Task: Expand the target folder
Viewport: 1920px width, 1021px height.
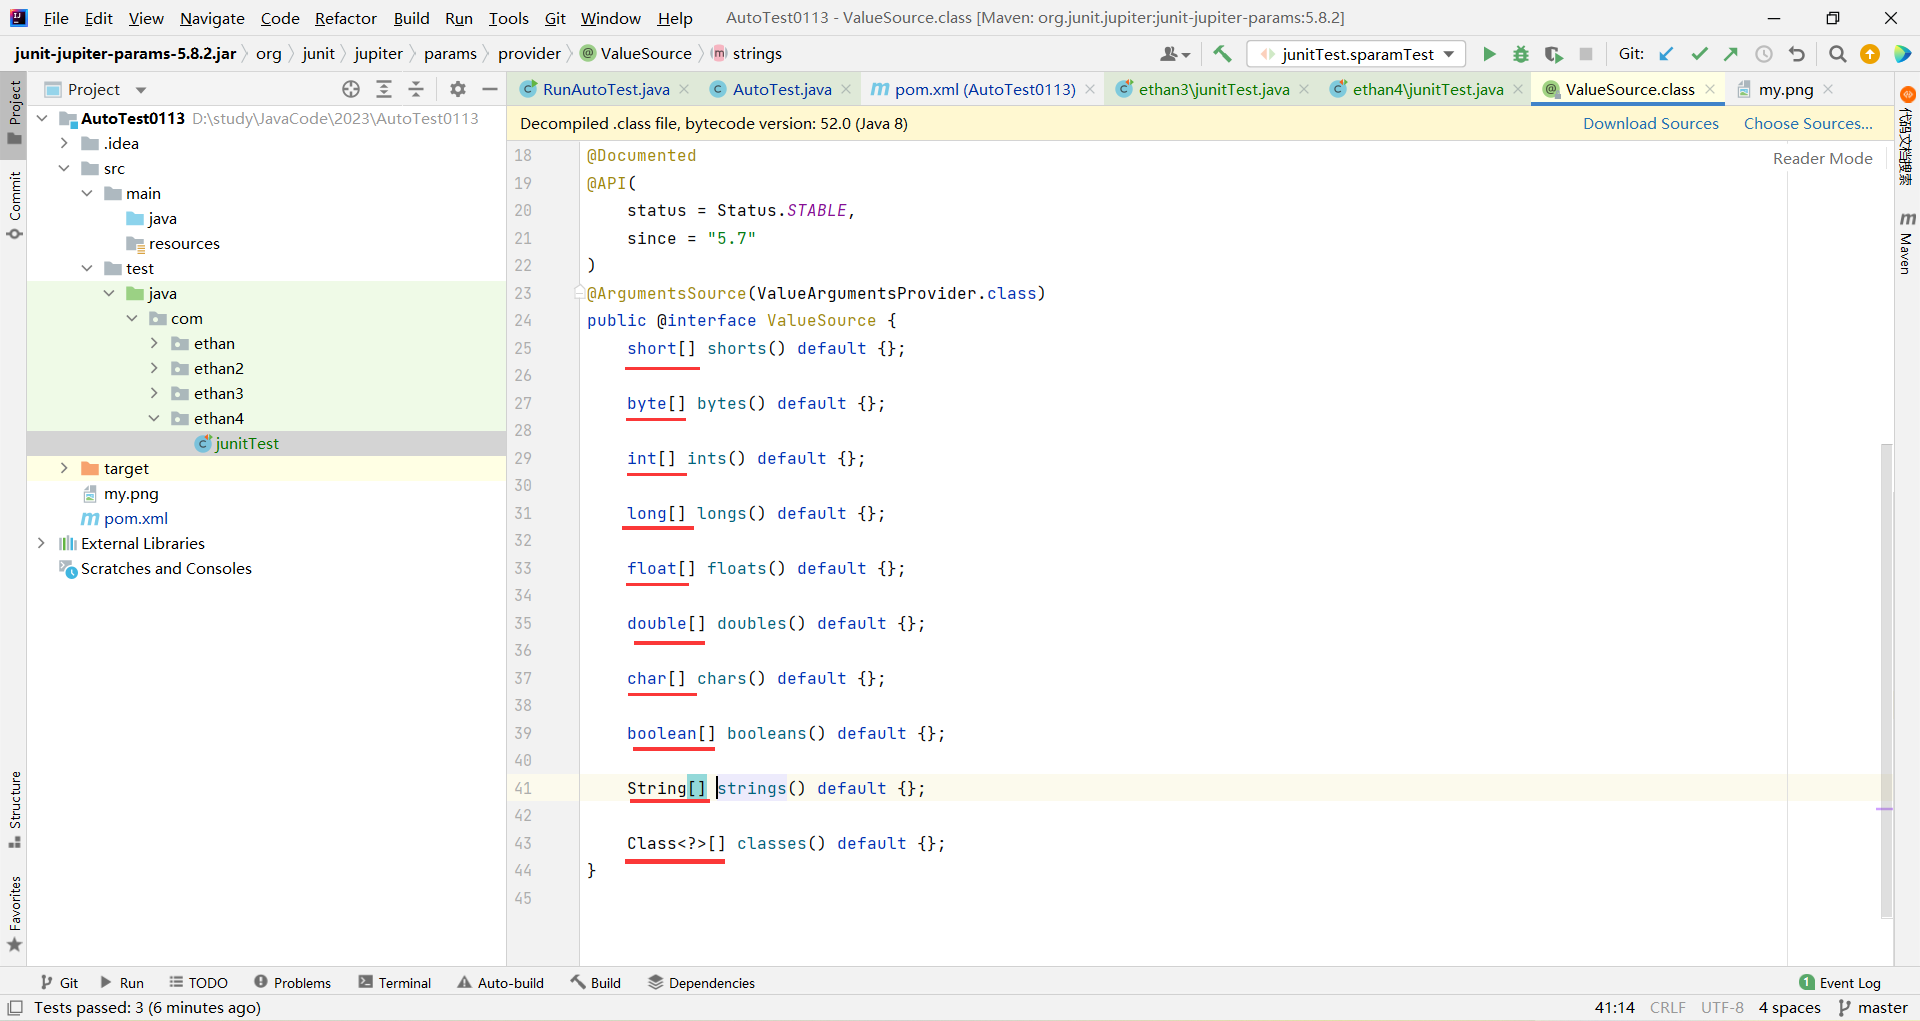Action: coord(64,468)
